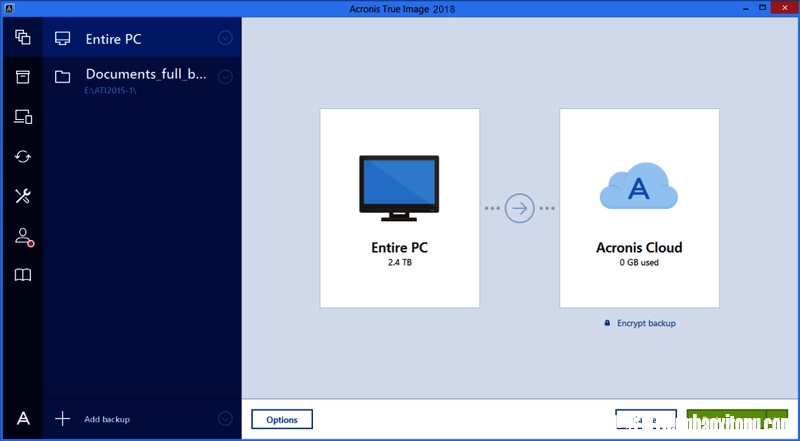
Task: Open the Sync section icon
Action: click(x=22, y=157)
